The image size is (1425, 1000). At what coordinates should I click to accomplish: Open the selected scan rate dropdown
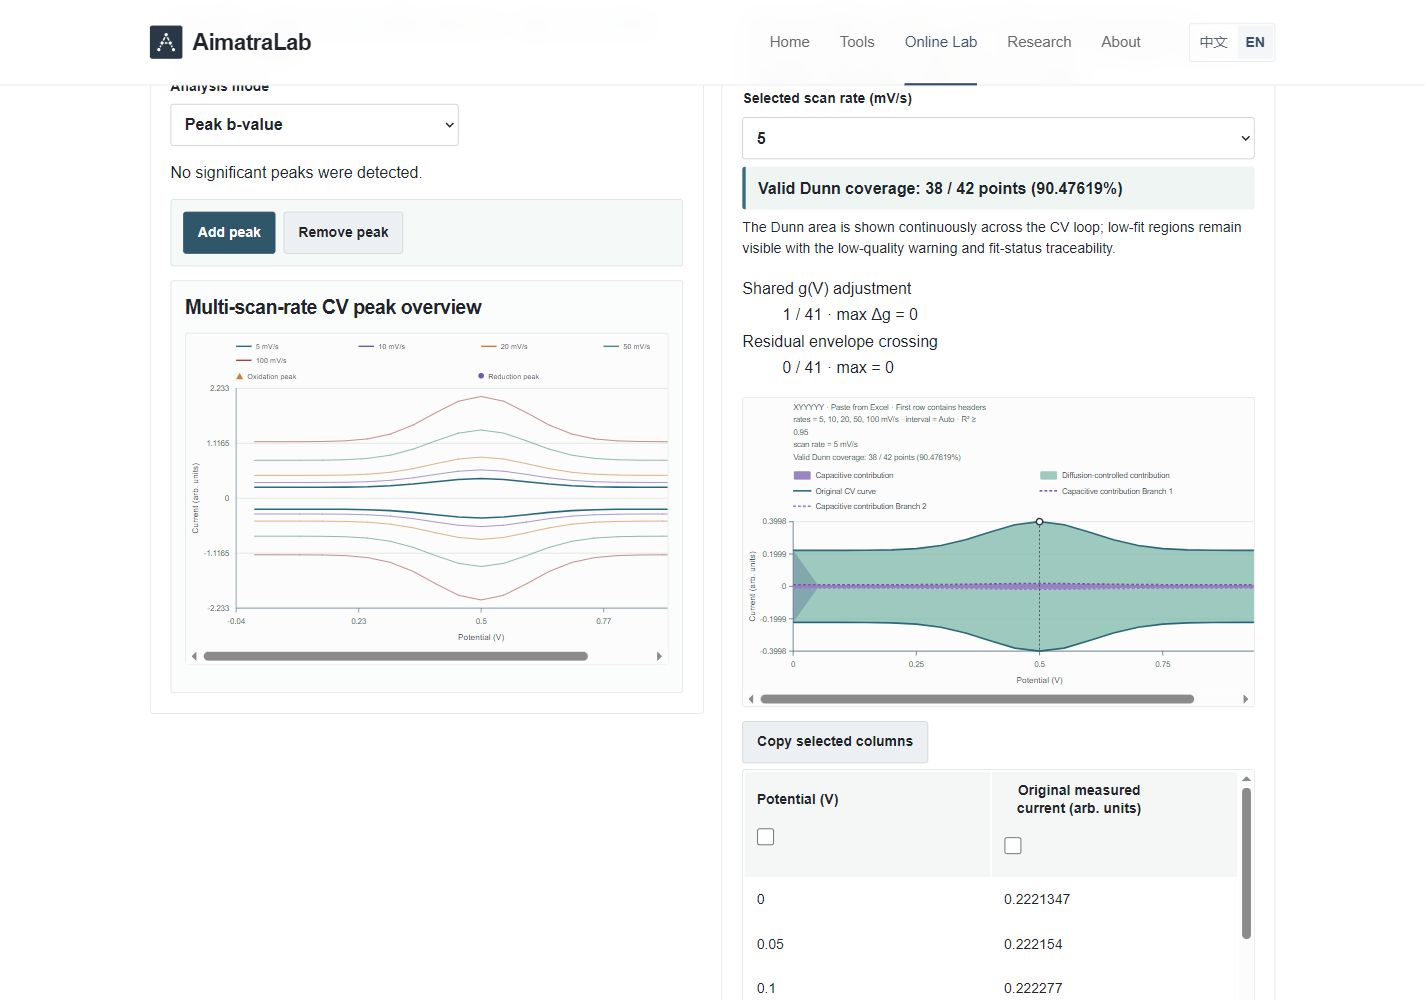click(998, 138)
